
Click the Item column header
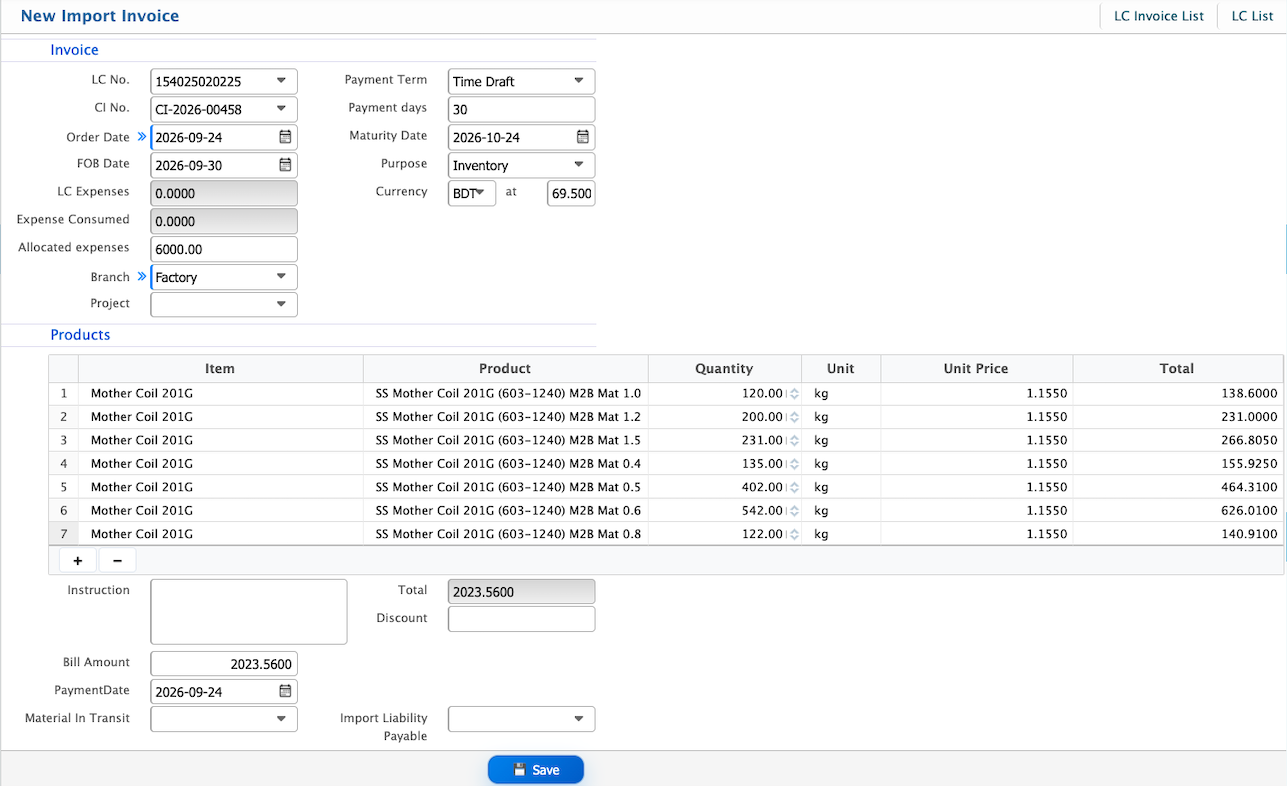click(x=220, y=369)
